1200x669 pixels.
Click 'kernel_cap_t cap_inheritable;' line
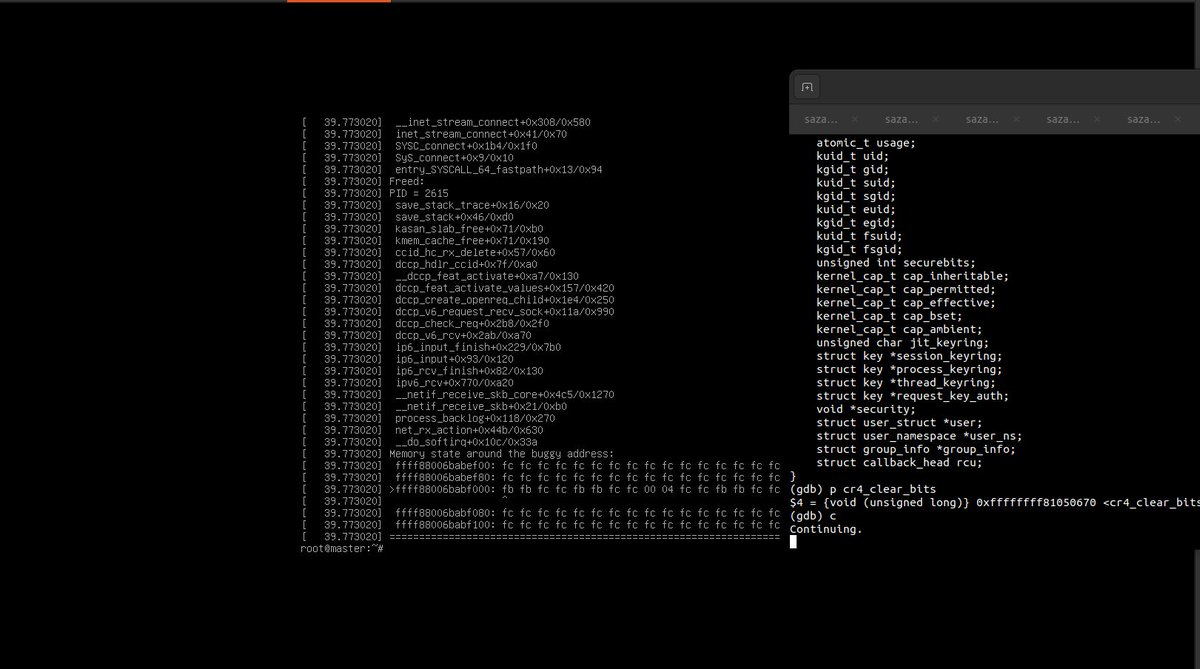pyautogui.click(x=913, y=276)
